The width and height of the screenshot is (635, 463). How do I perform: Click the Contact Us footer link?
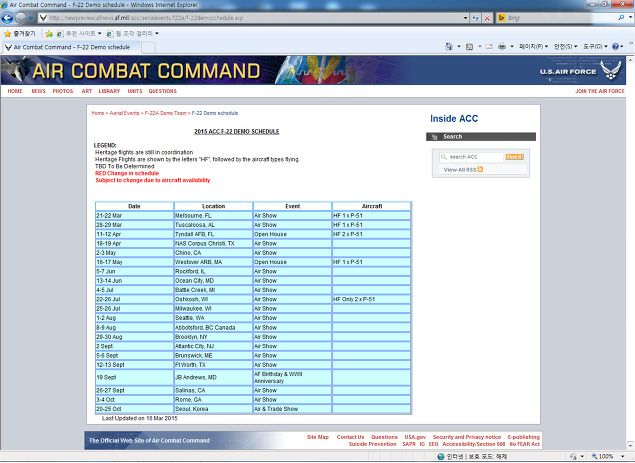(350, 437)
